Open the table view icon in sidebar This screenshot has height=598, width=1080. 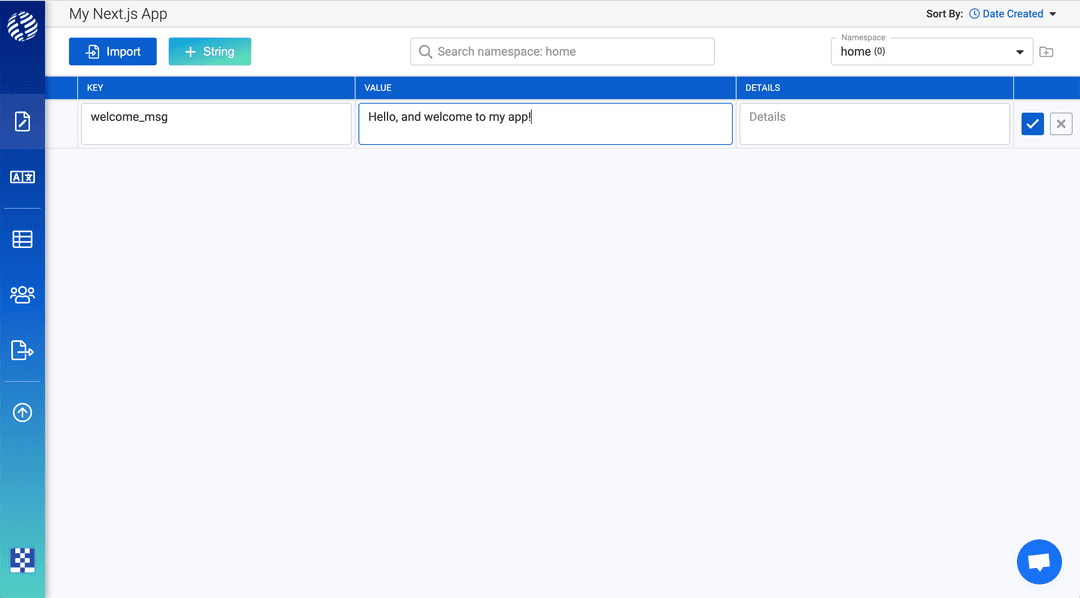click(x=22, y=238)
